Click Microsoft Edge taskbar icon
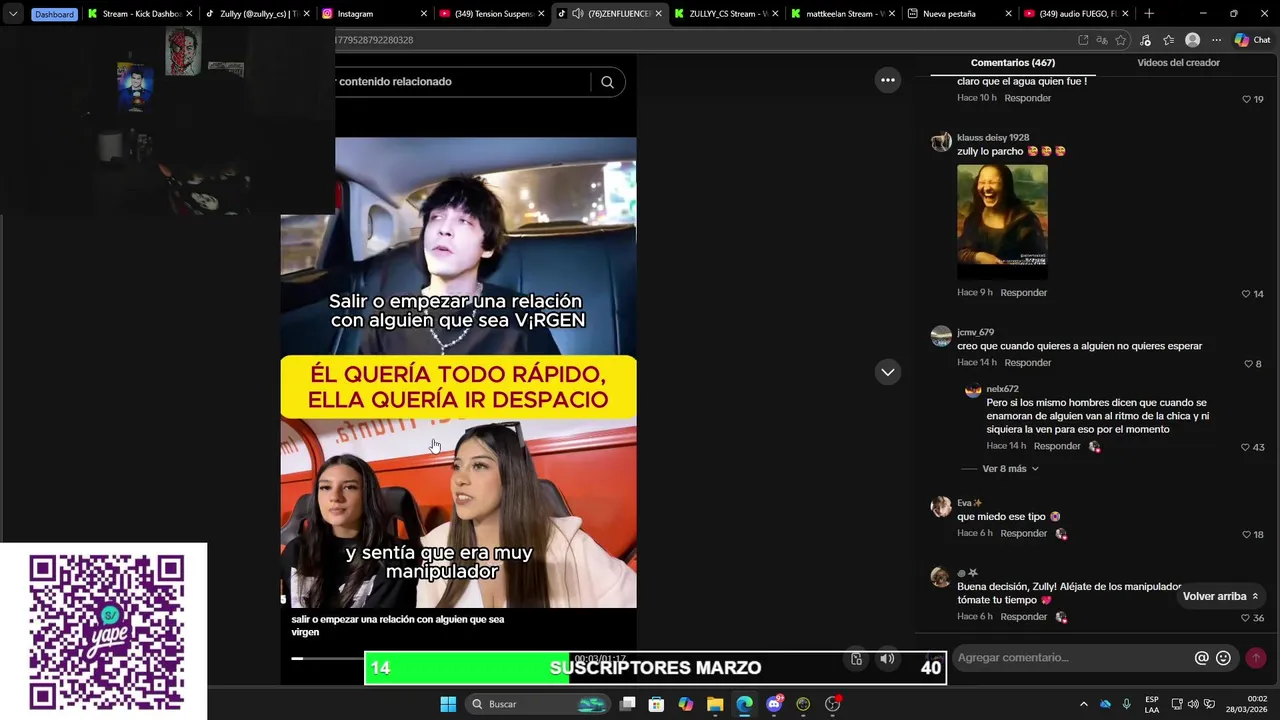Screen dimensions: 1280x720 (744, 704)
